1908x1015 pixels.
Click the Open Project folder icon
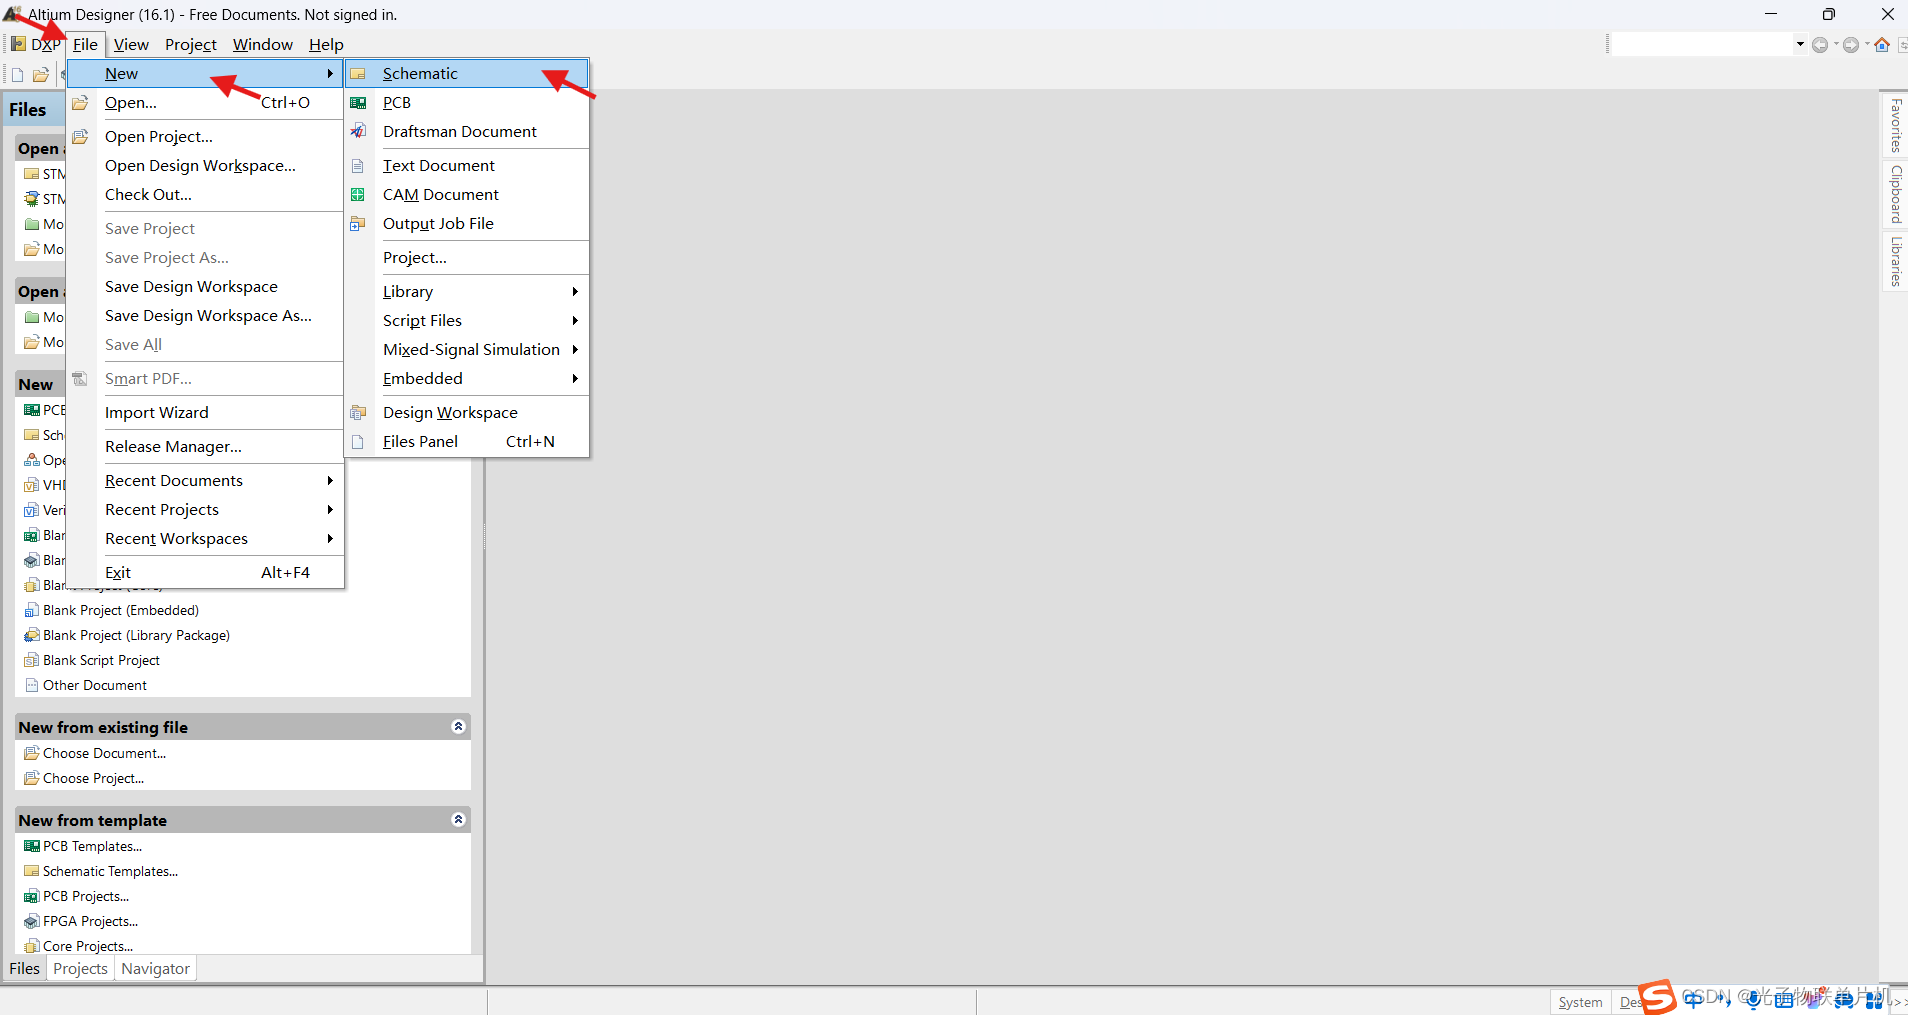80,137
